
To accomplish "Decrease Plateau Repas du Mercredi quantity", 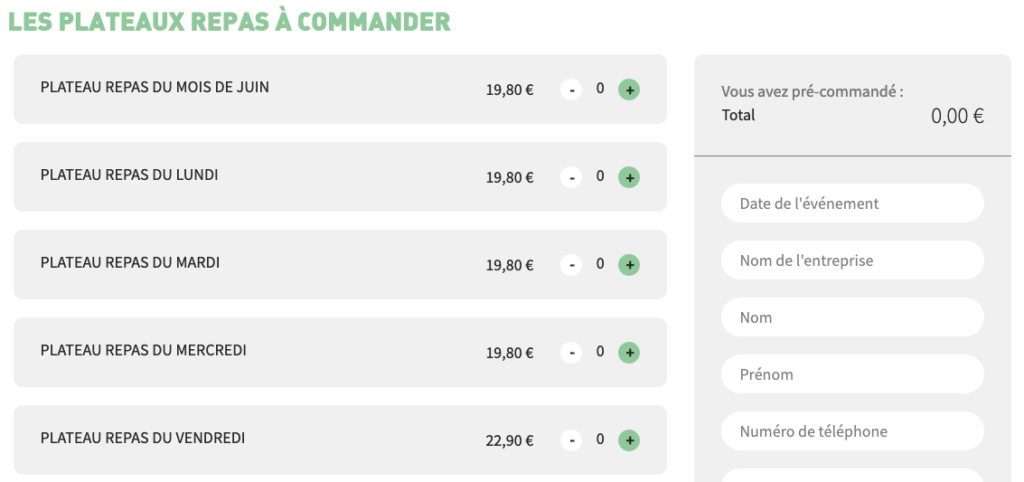I will 571,353.
